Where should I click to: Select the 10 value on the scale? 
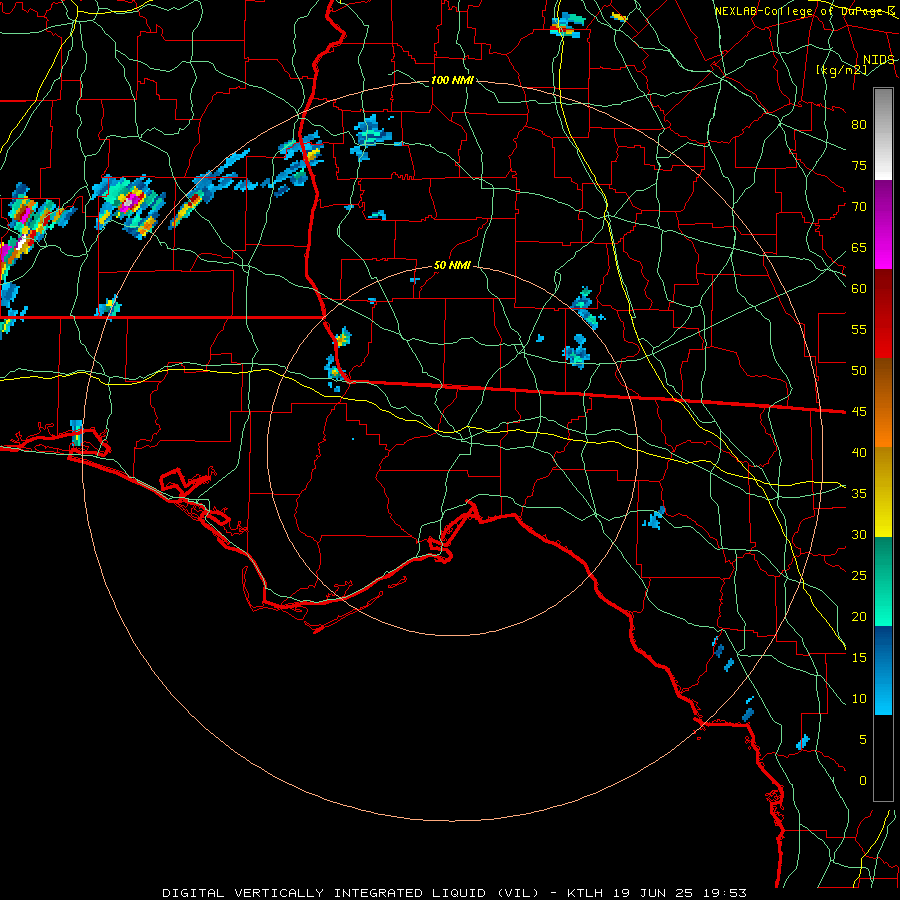click(x=859, y=699)
